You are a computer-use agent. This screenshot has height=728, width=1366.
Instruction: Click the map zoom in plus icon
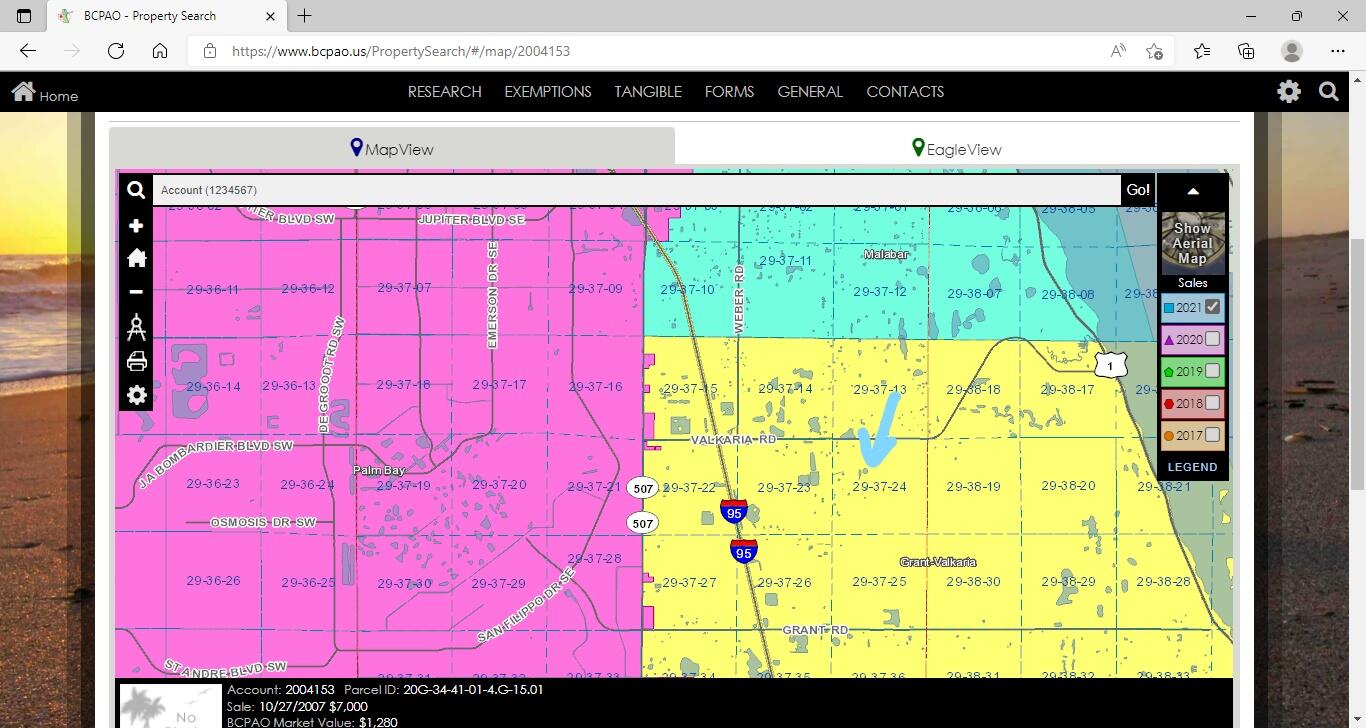click(x=137, y=226)
